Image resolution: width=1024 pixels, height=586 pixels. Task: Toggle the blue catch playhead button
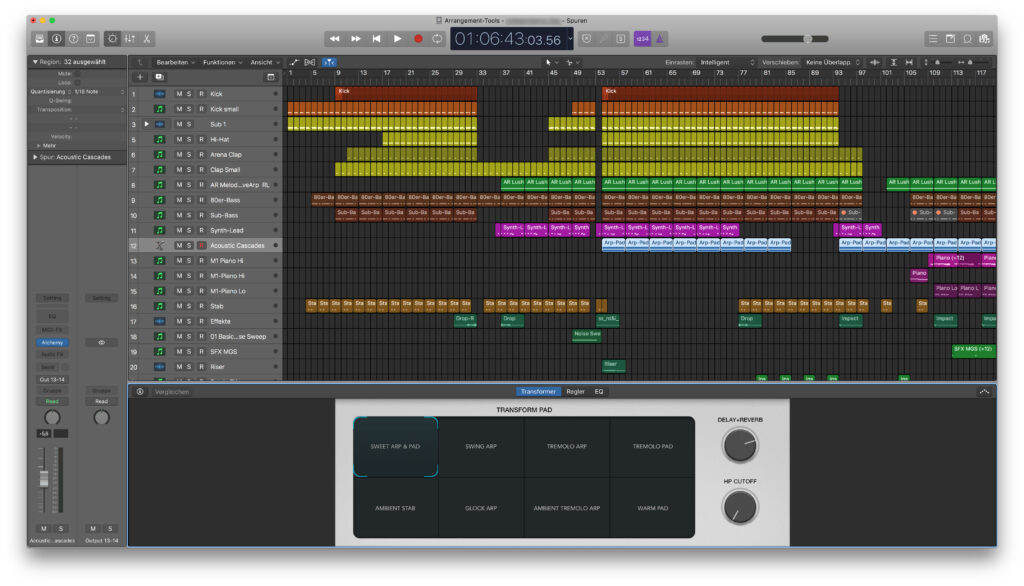[x=329, y=62]
